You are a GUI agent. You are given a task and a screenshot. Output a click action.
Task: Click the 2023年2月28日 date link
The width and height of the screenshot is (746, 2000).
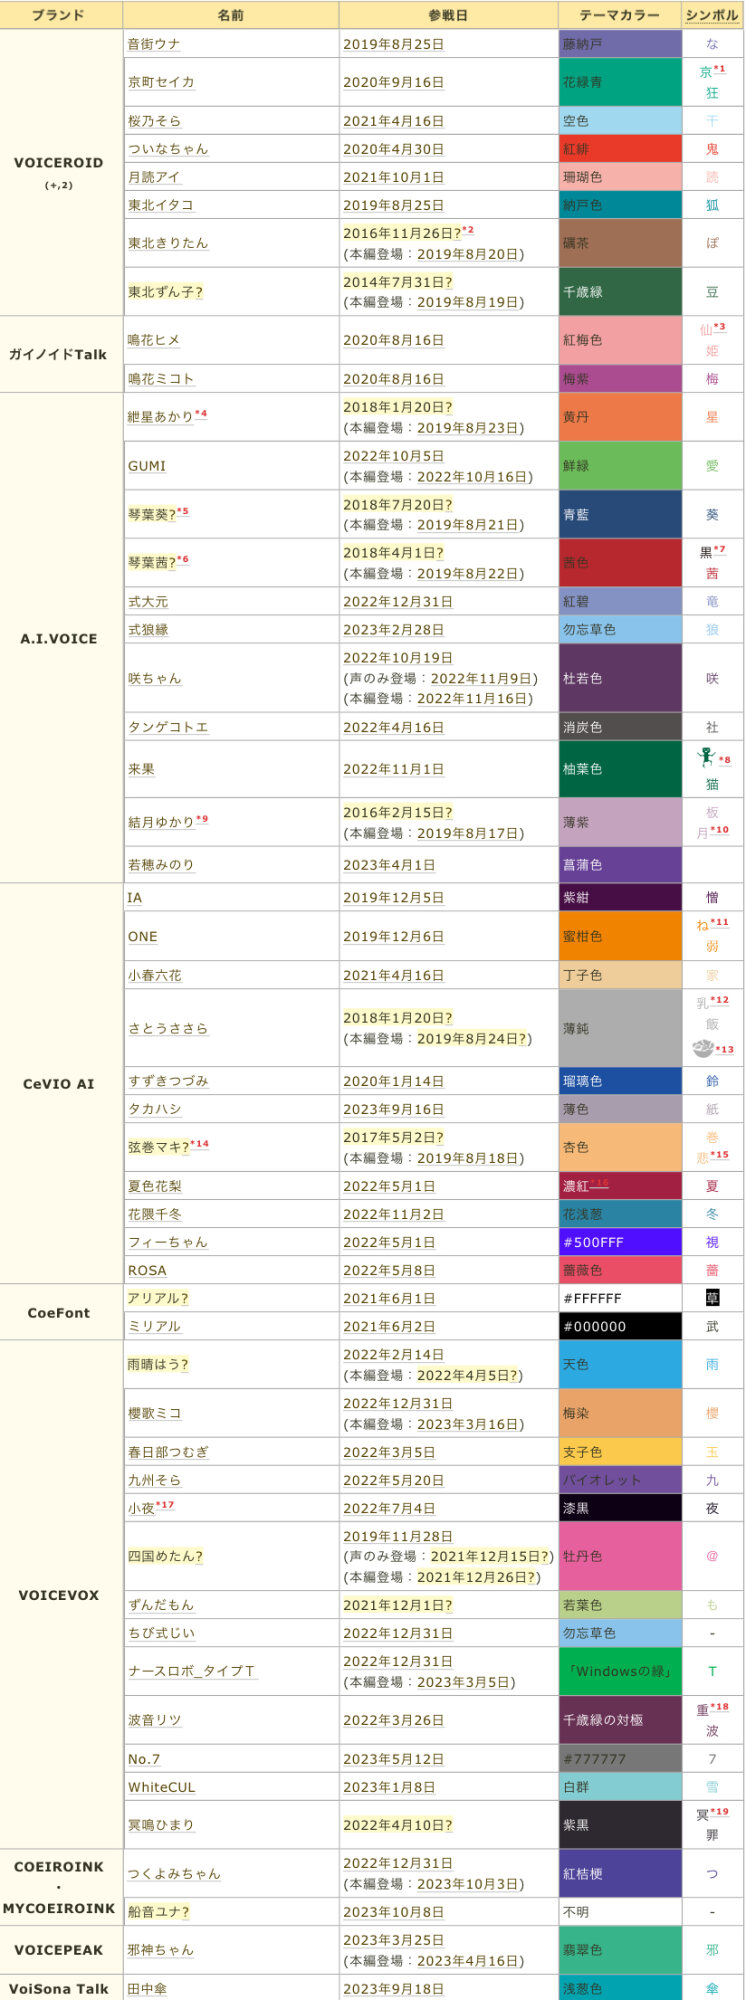pyautogui.click(x=393, y=630)
